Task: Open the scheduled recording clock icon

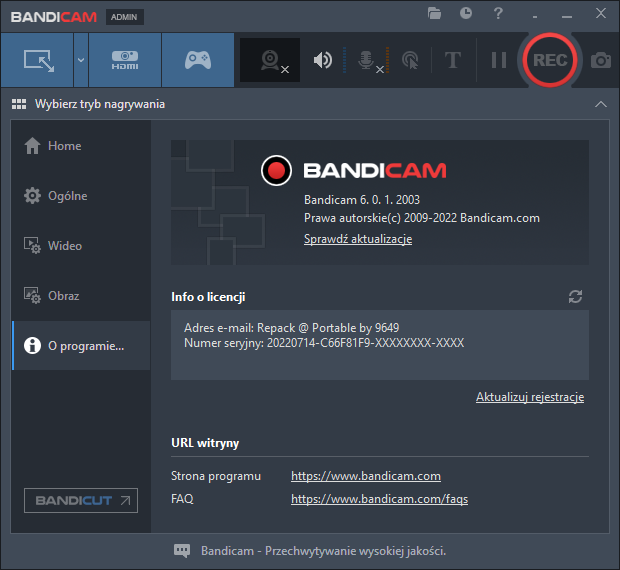Action: tap(466, 13)
